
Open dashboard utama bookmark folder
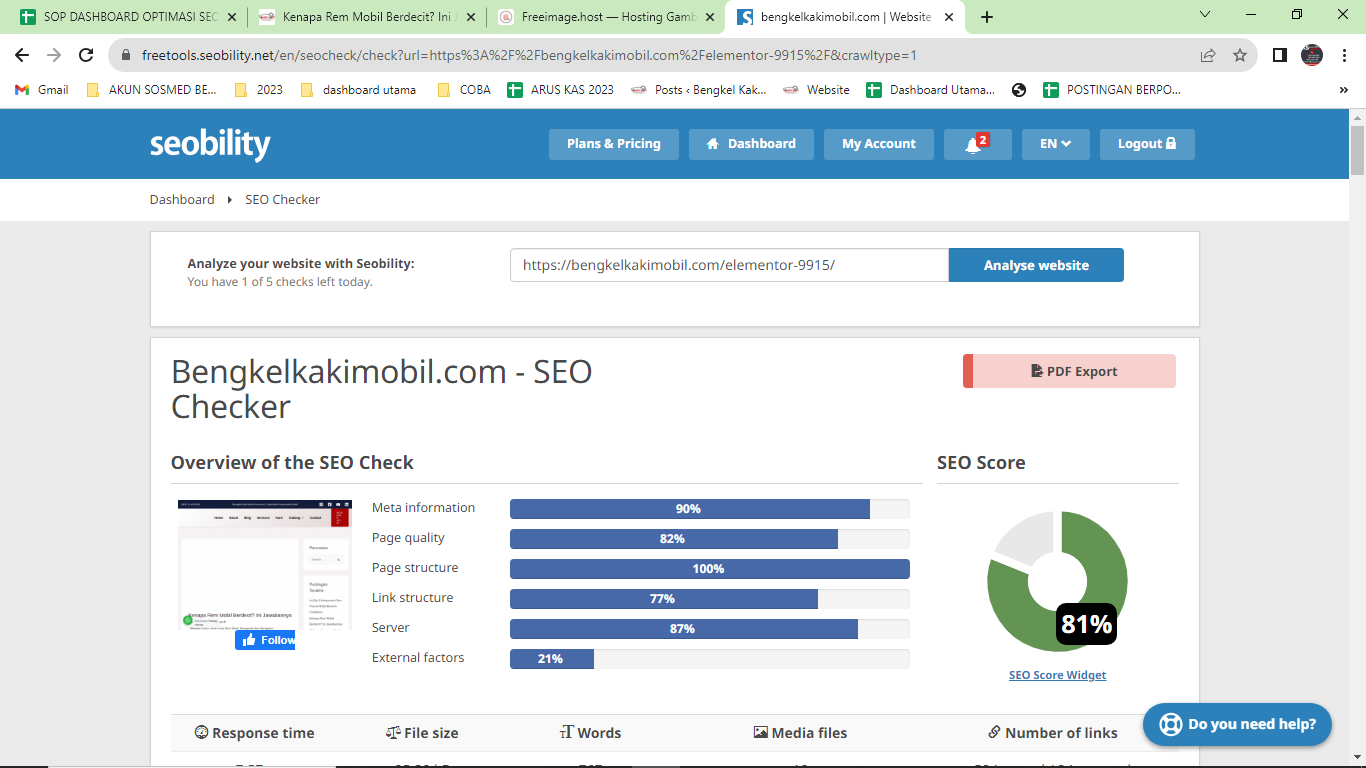358,89
